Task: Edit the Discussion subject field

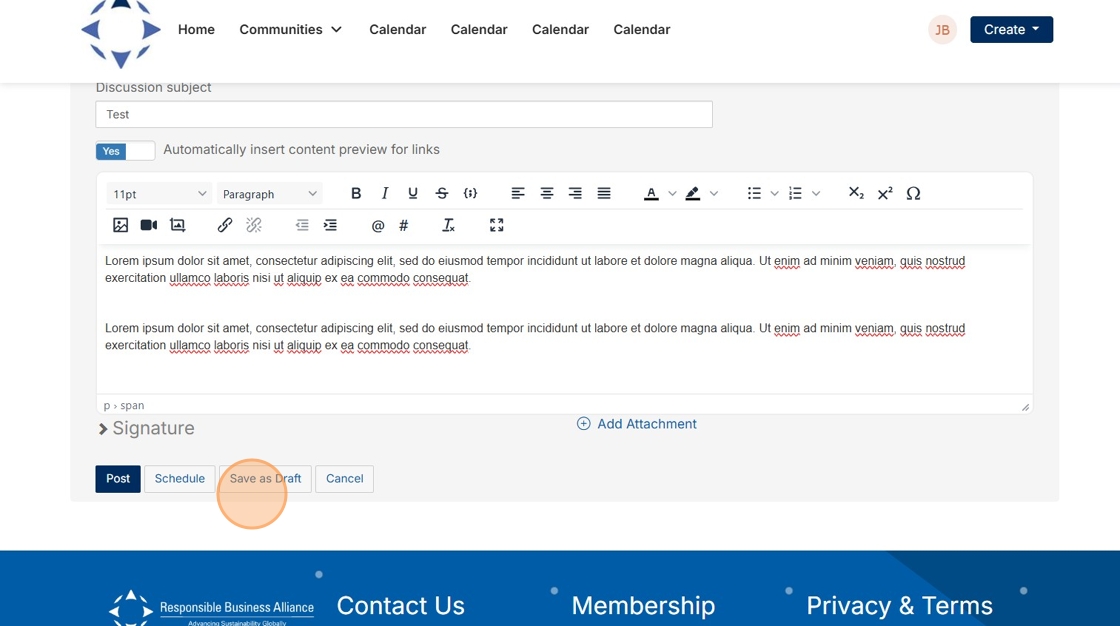Action: [x=404, y=114]
